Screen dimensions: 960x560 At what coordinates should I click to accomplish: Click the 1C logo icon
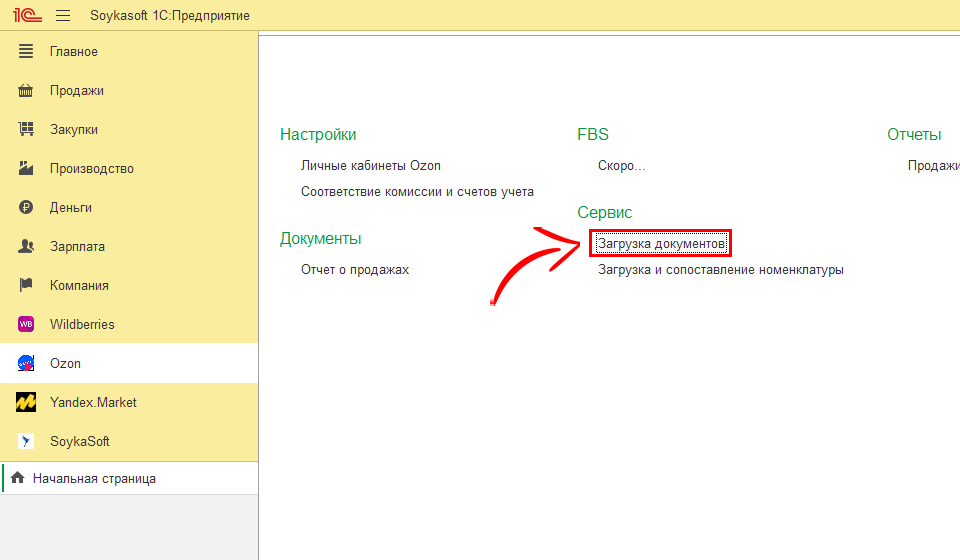(27, 15)
